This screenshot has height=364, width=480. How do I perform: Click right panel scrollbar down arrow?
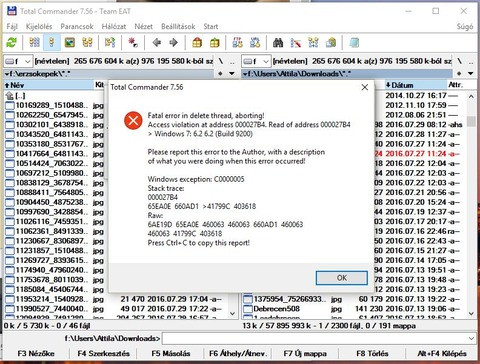click(471, 313)
